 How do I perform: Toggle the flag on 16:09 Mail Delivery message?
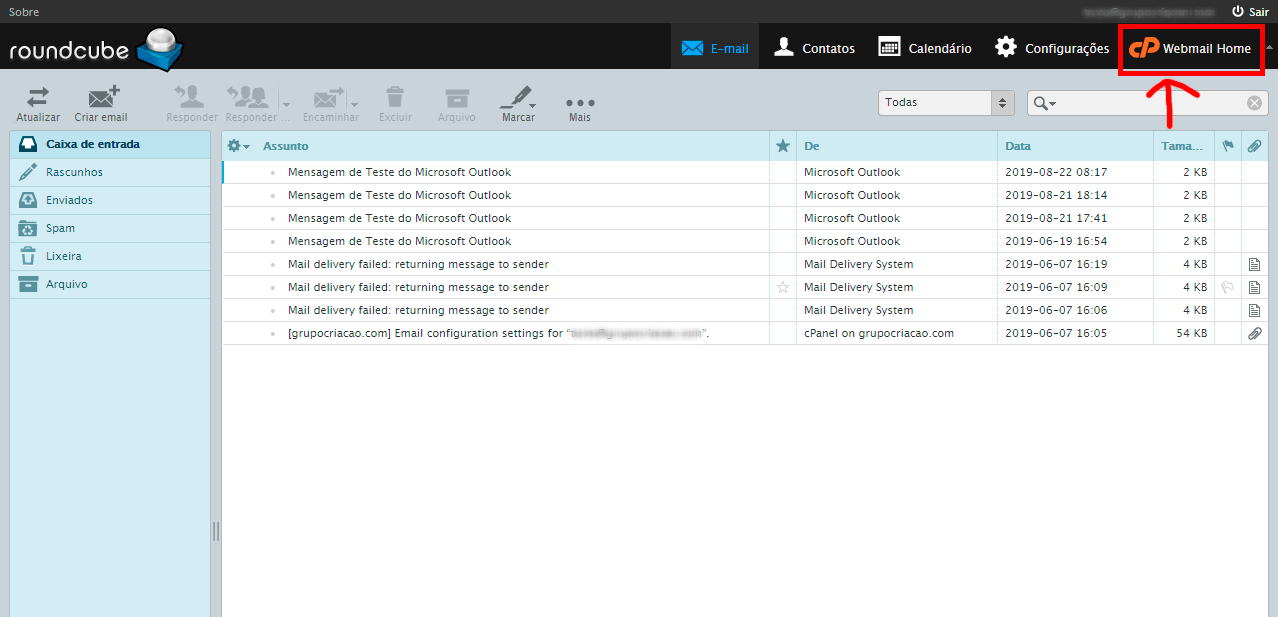pos(1227,288)
